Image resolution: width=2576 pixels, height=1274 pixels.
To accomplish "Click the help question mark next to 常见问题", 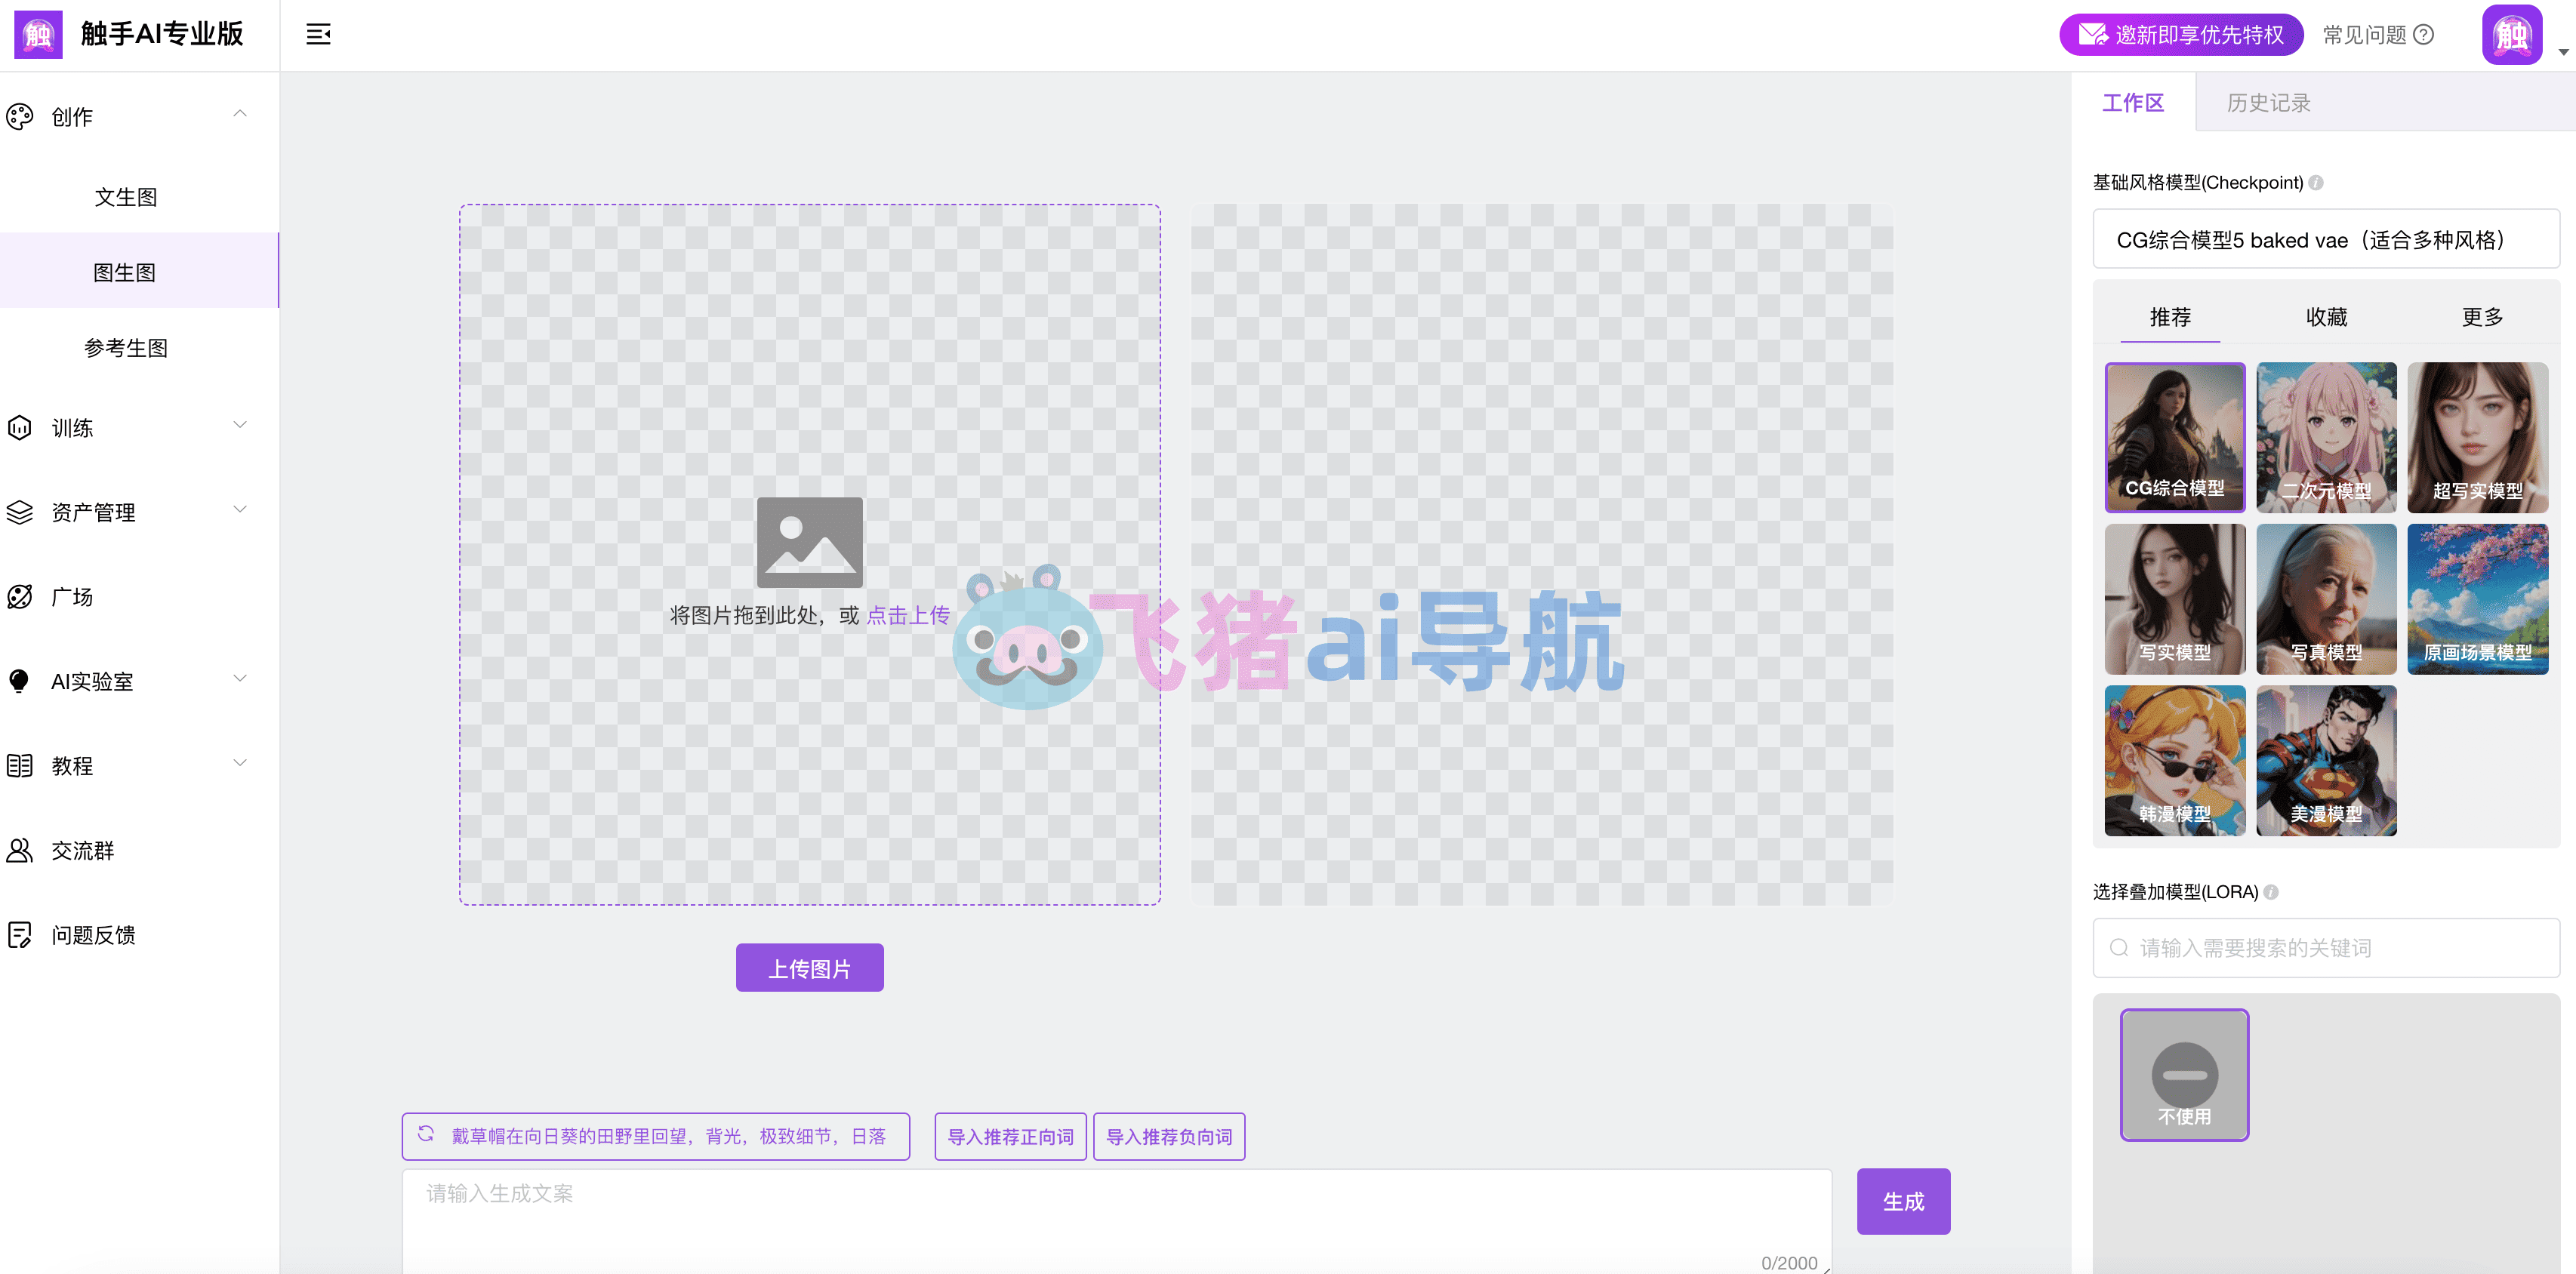I will click(x=2423, y=35).
